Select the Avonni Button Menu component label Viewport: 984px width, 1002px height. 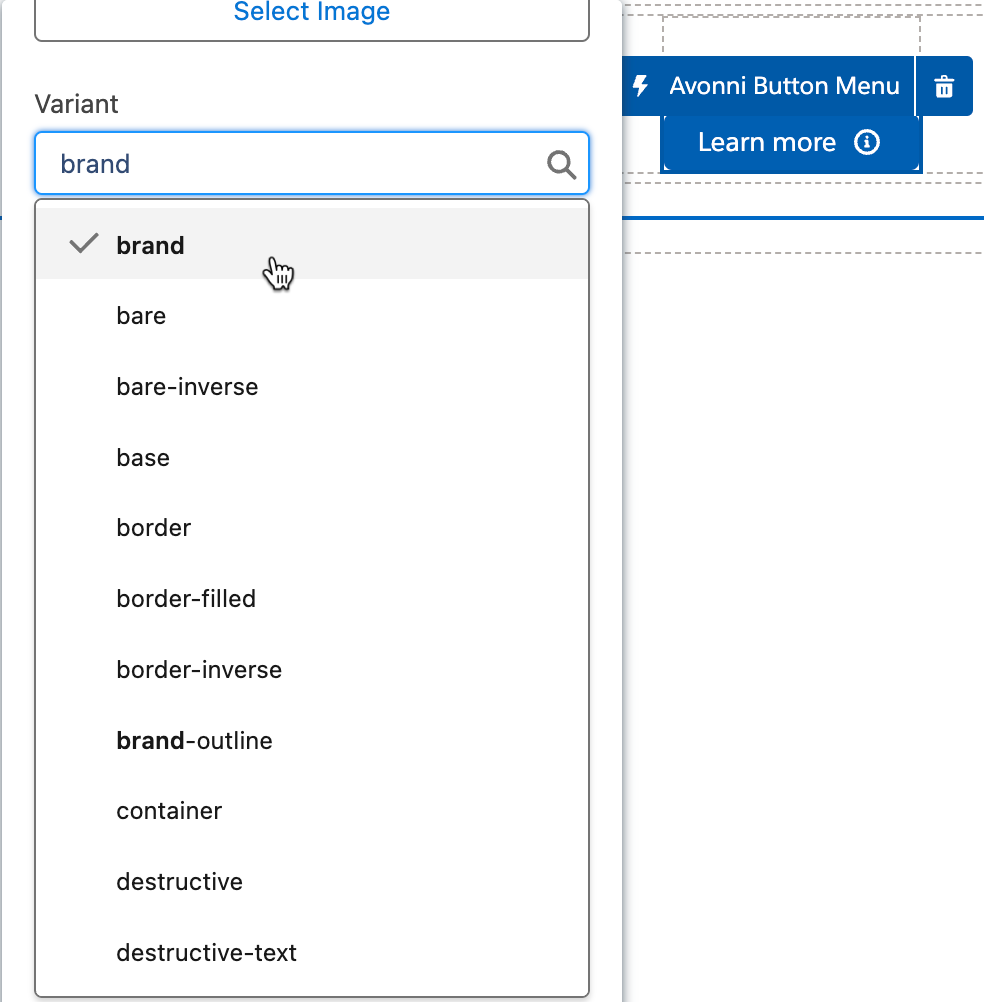784,86
